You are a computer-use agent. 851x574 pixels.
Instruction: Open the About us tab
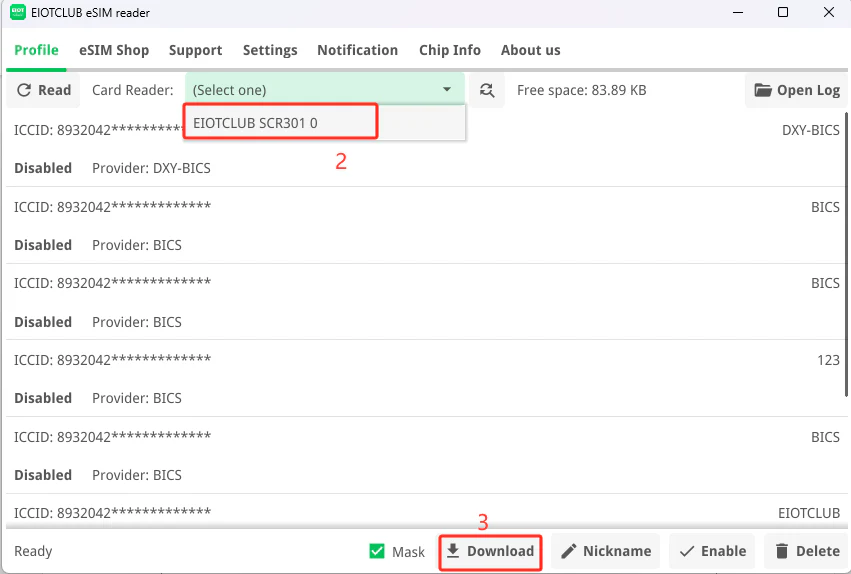coord(530,50)
